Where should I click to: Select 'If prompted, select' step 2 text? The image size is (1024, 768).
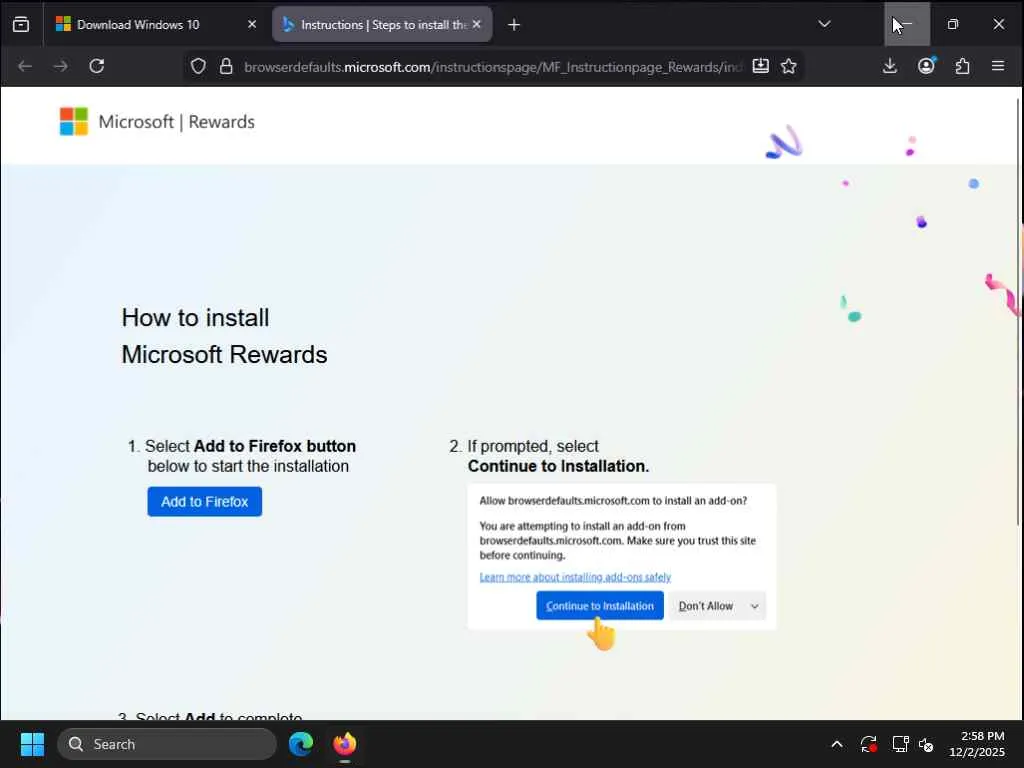(533, 447)
